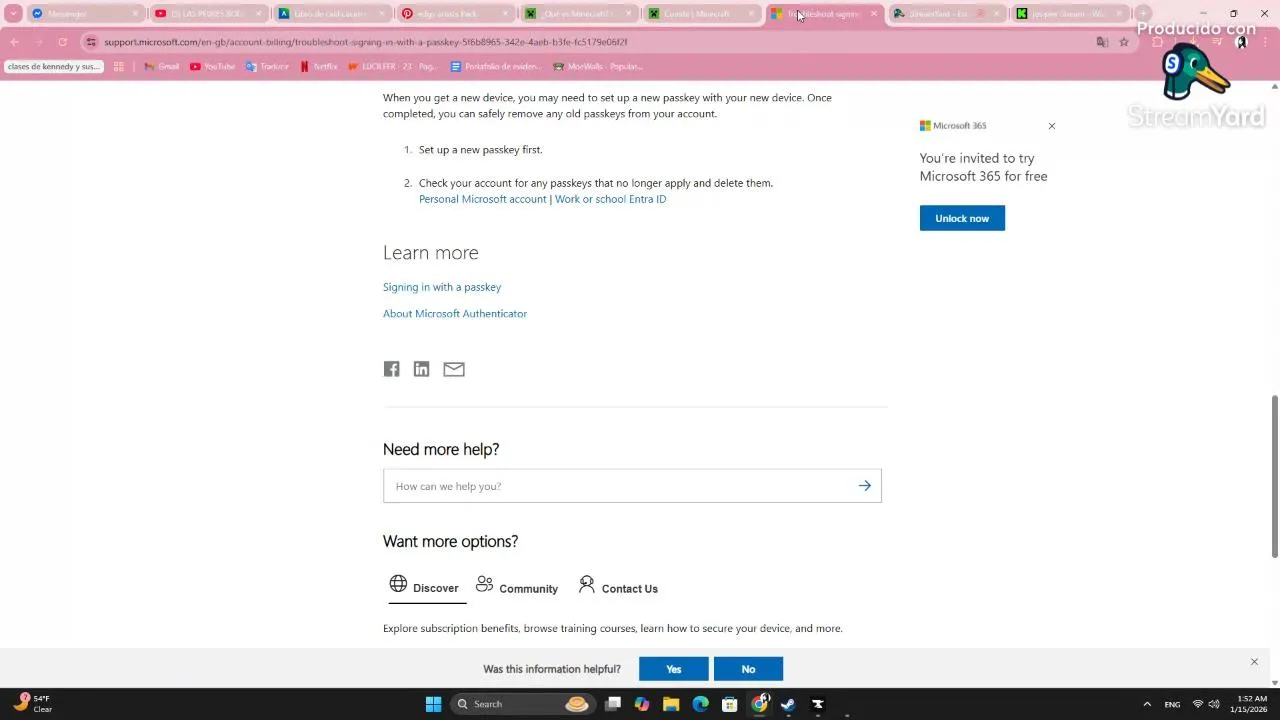The height and width of the screenshot is (720, 1280).
Task: Share this article by email icon
Action: 454,369
